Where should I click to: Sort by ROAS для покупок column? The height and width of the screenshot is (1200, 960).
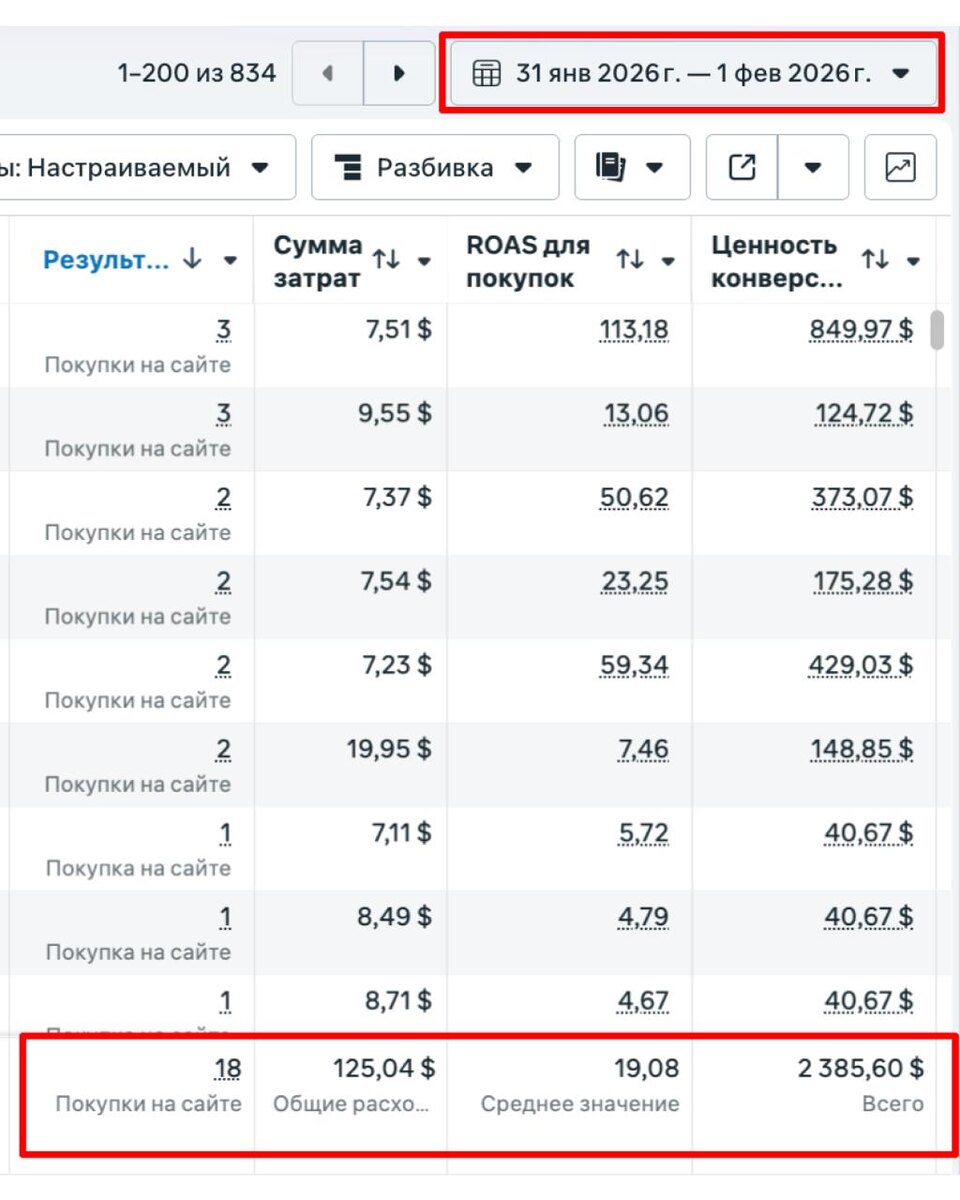point(630,260)
